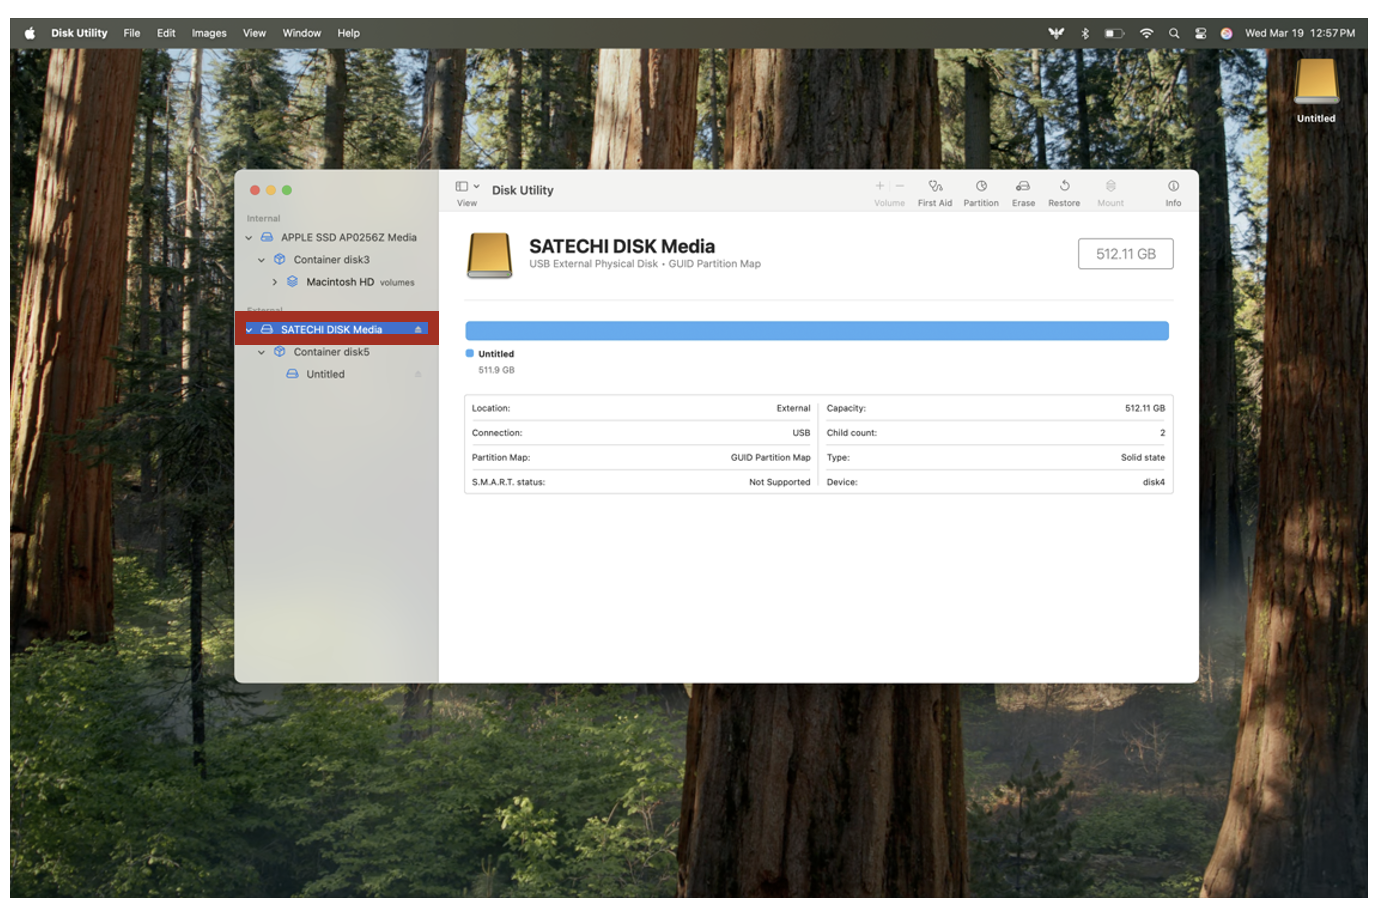Viewport: 1376px width, 901px height.
Task: Open the Images menu
Action: coord(209,33)
